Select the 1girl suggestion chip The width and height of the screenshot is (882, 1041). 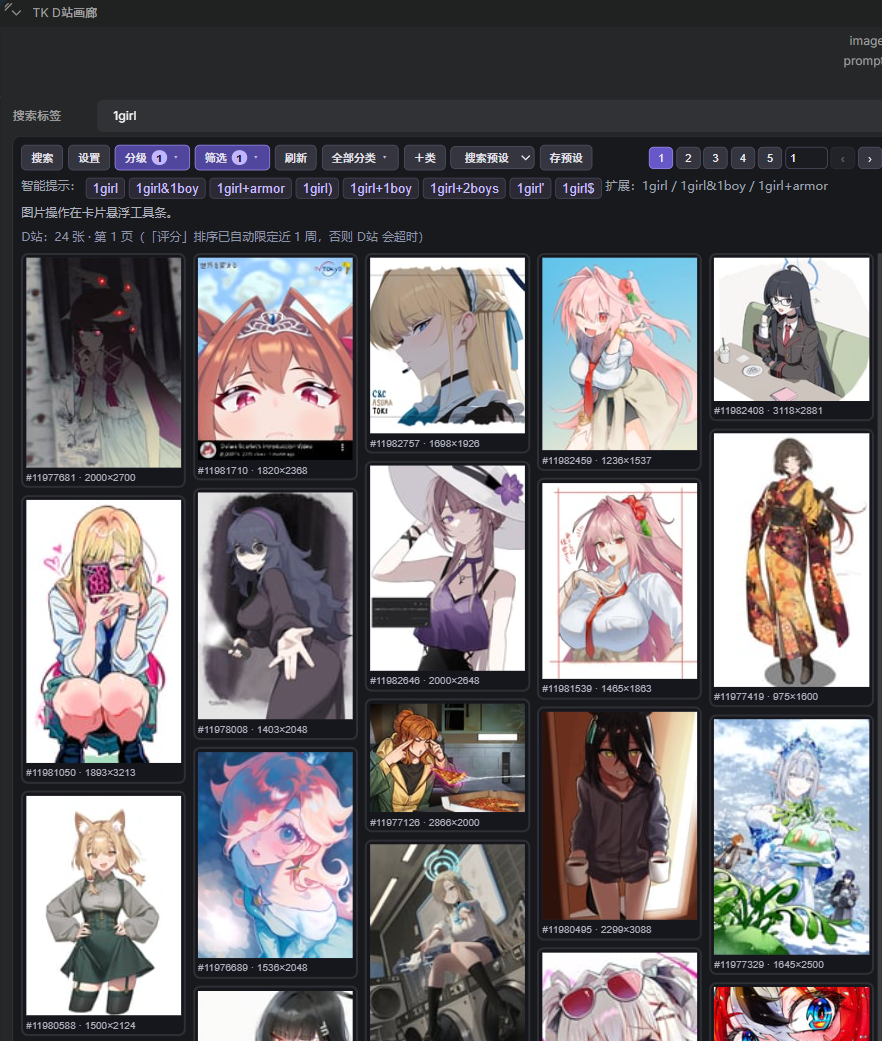[x=106, y=189]
